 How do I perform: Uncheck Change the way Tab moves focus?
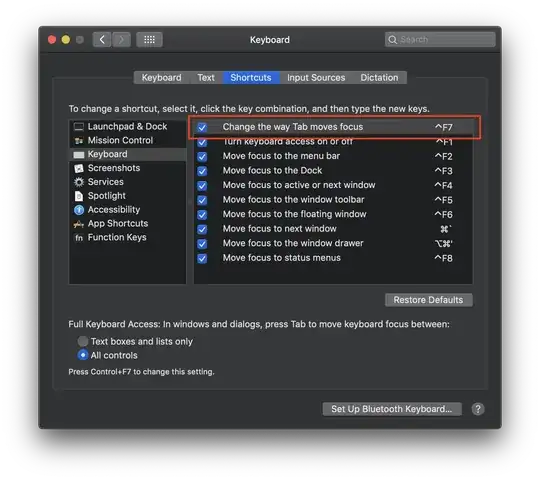202,127
